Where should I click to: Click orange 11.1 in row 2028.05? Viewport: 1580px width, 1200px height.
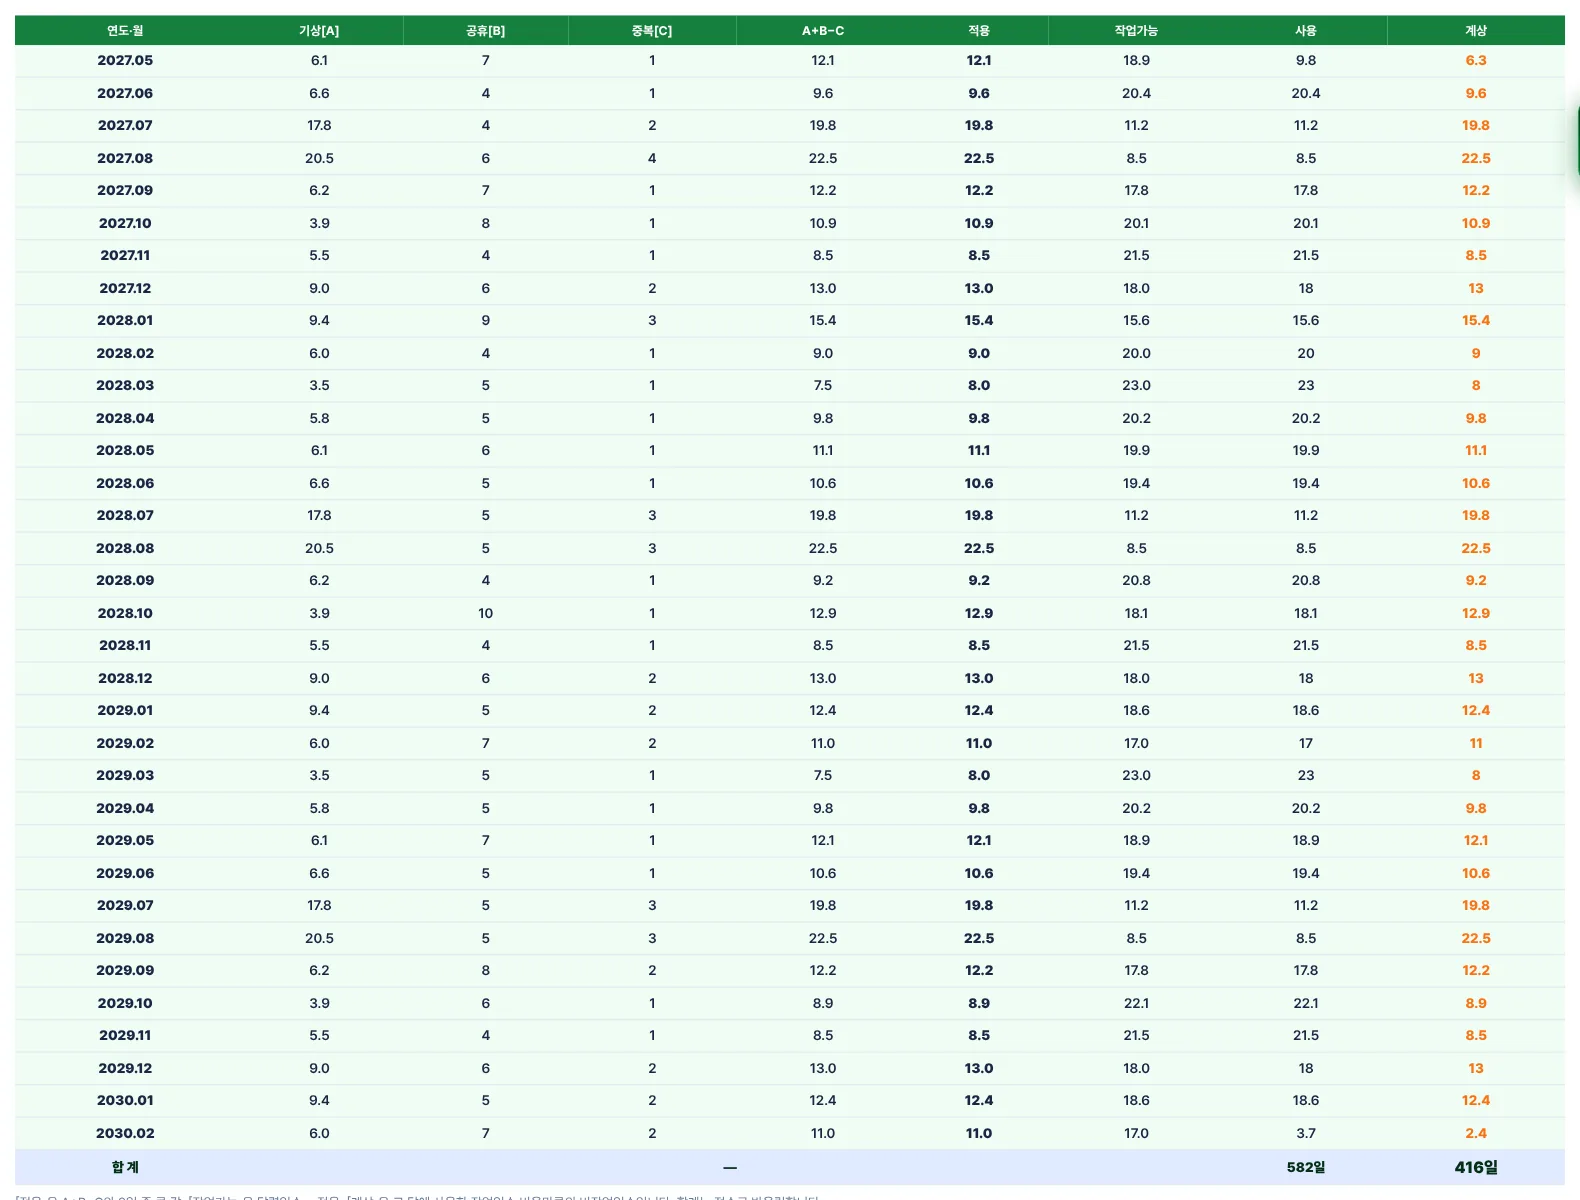coord(1476,450)
